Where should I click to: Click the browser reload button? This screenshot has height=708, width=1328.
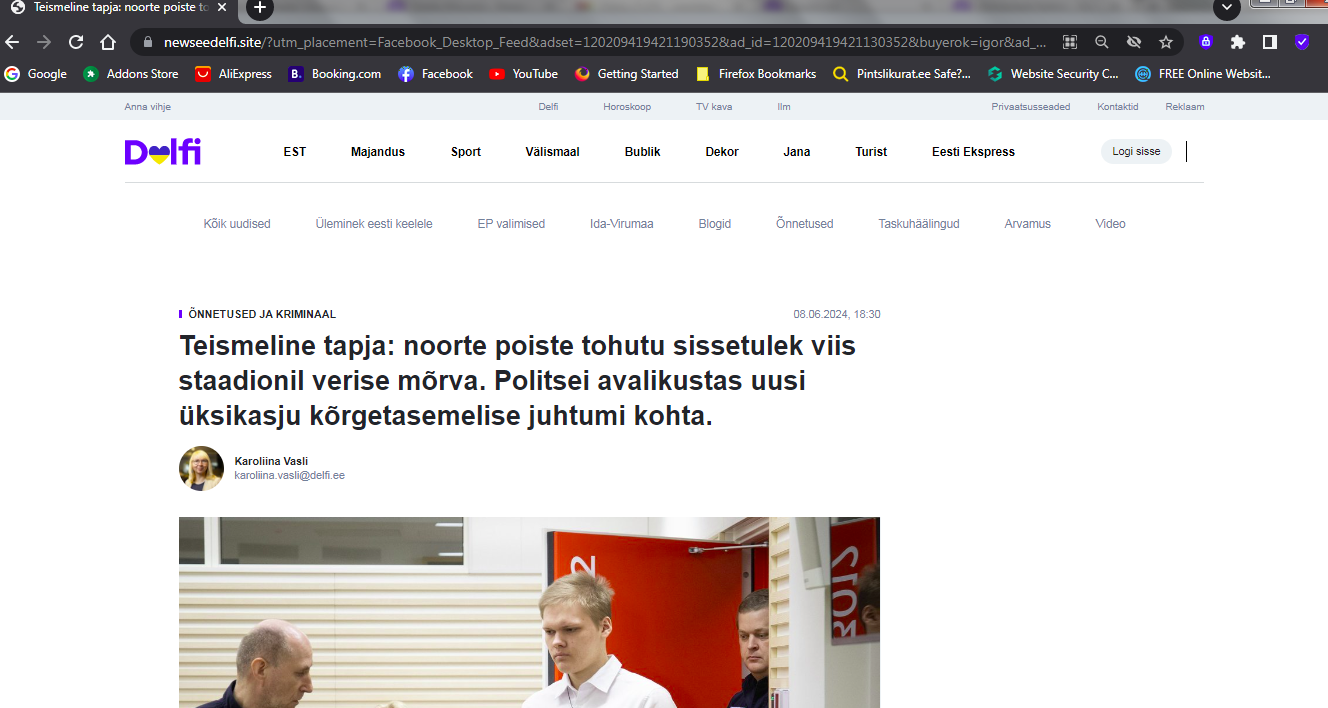[76, 42]
